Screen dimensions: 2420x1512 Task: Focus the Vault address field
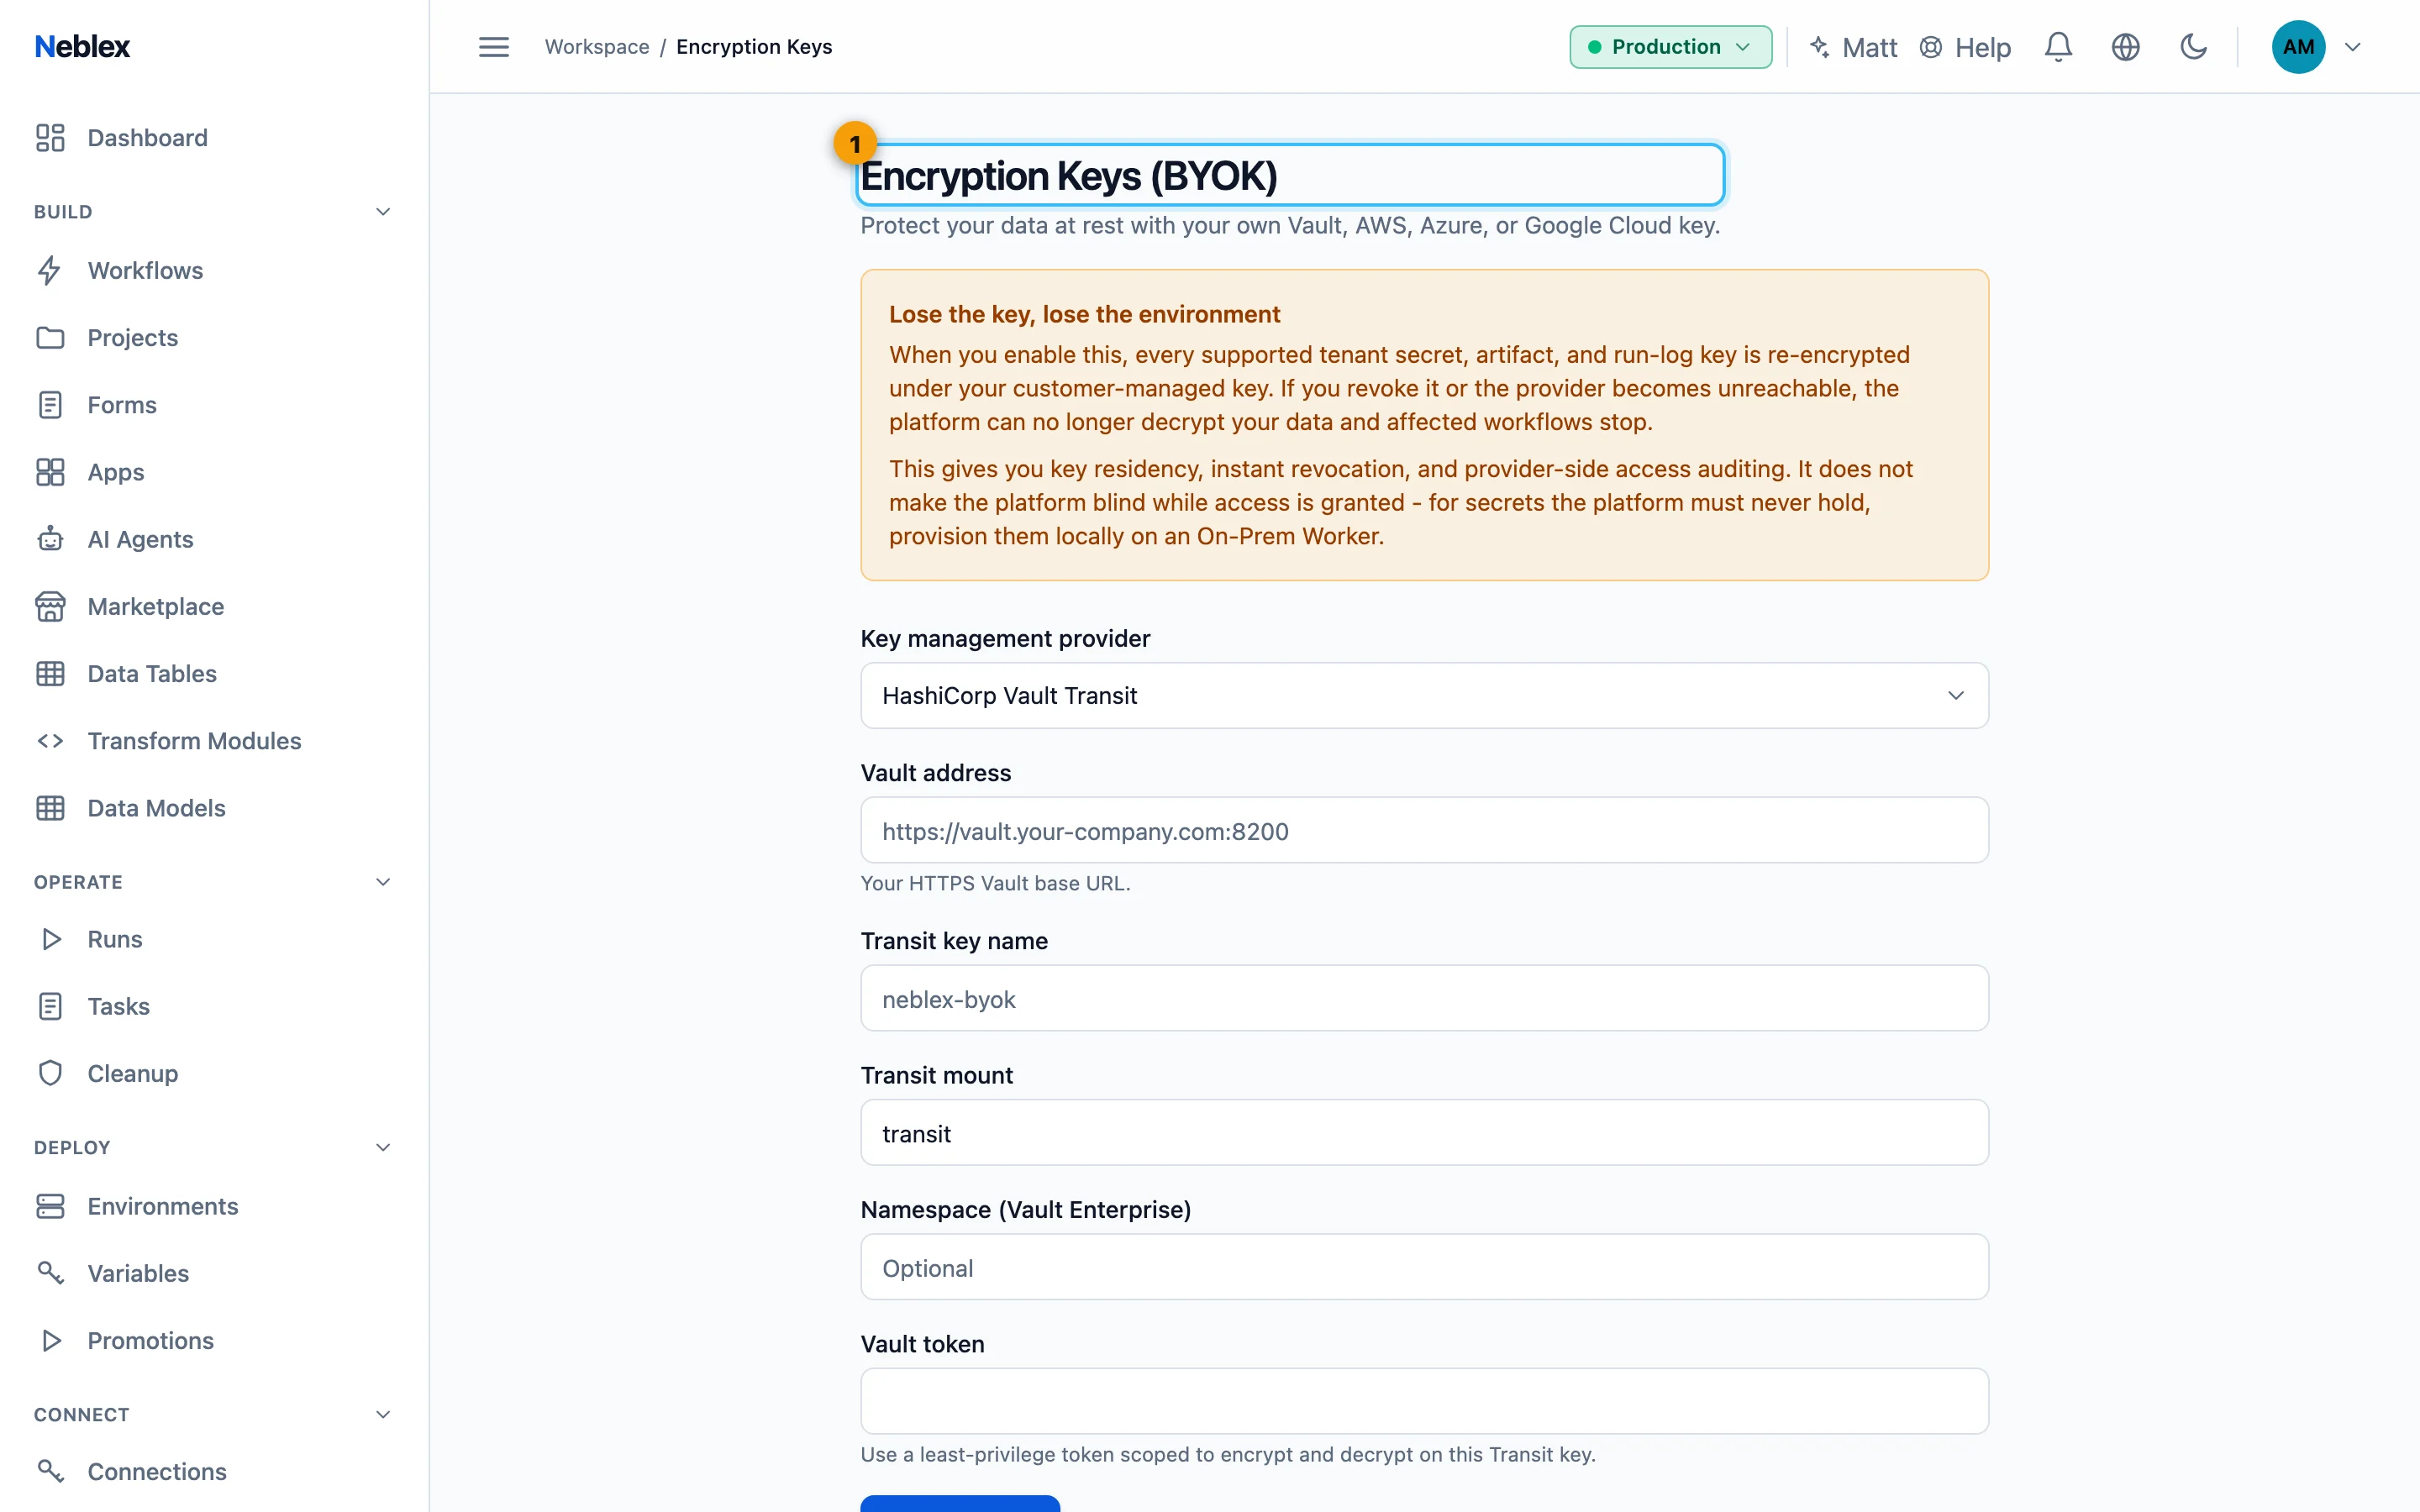(1424, 830)
